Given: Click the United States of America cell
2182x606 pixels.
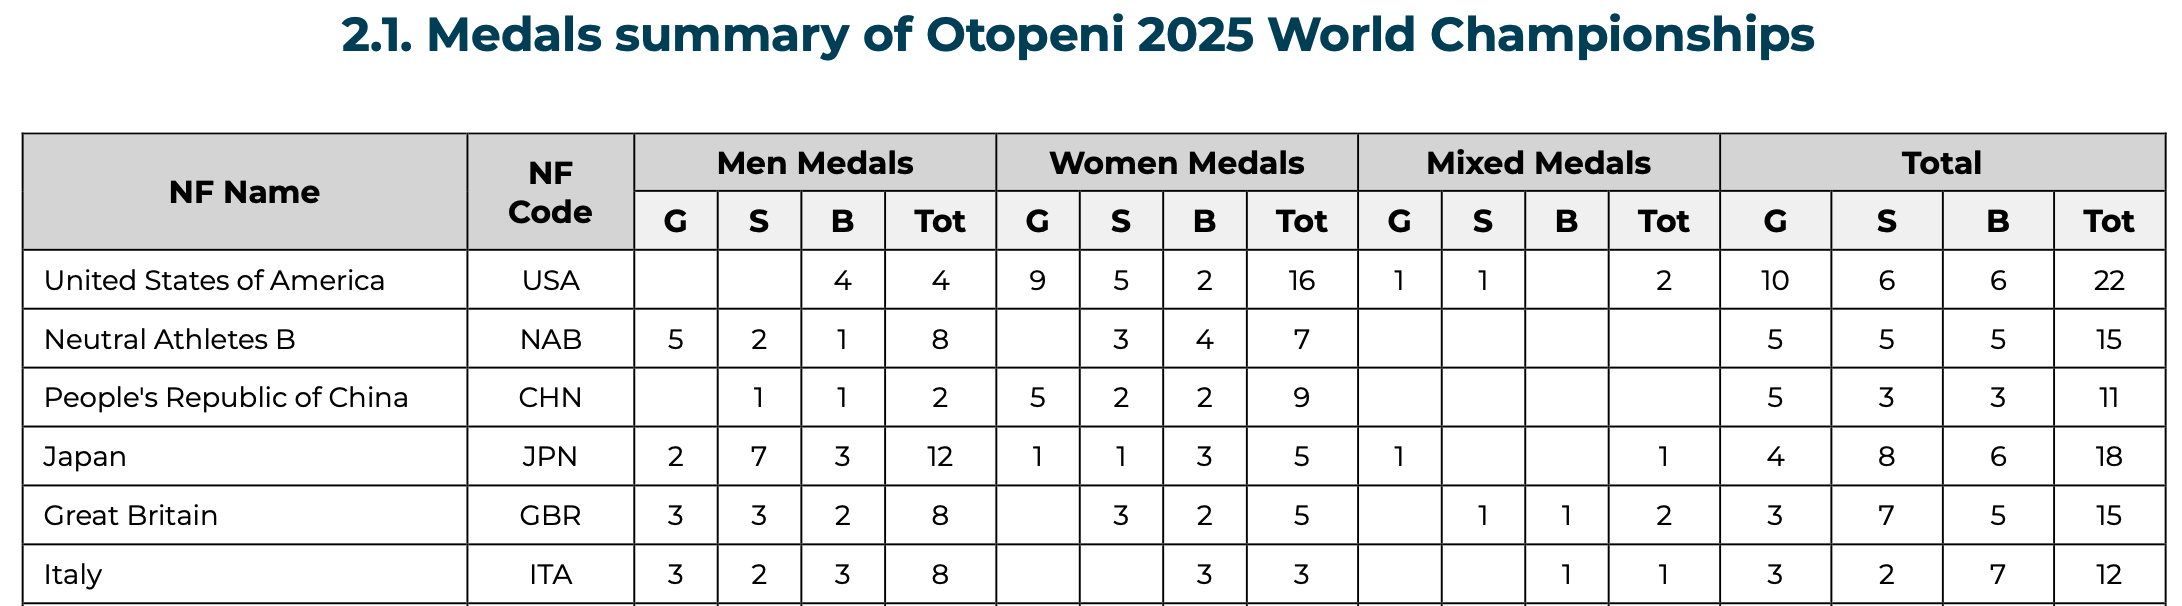Looking at the screenshot, I should (x=214, y=280).
